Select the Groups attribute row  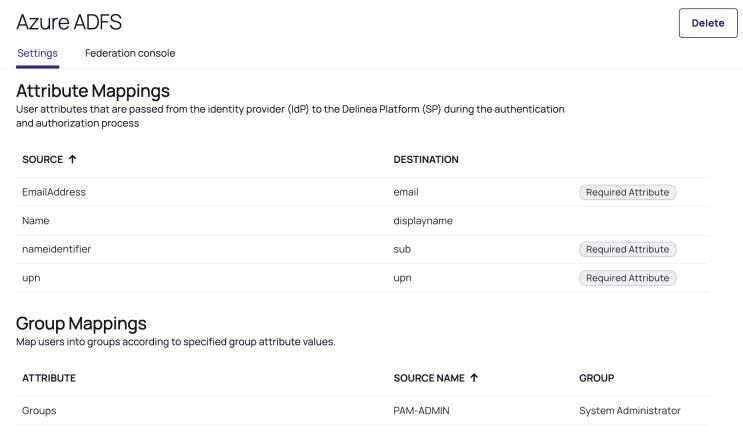(39, 410)
